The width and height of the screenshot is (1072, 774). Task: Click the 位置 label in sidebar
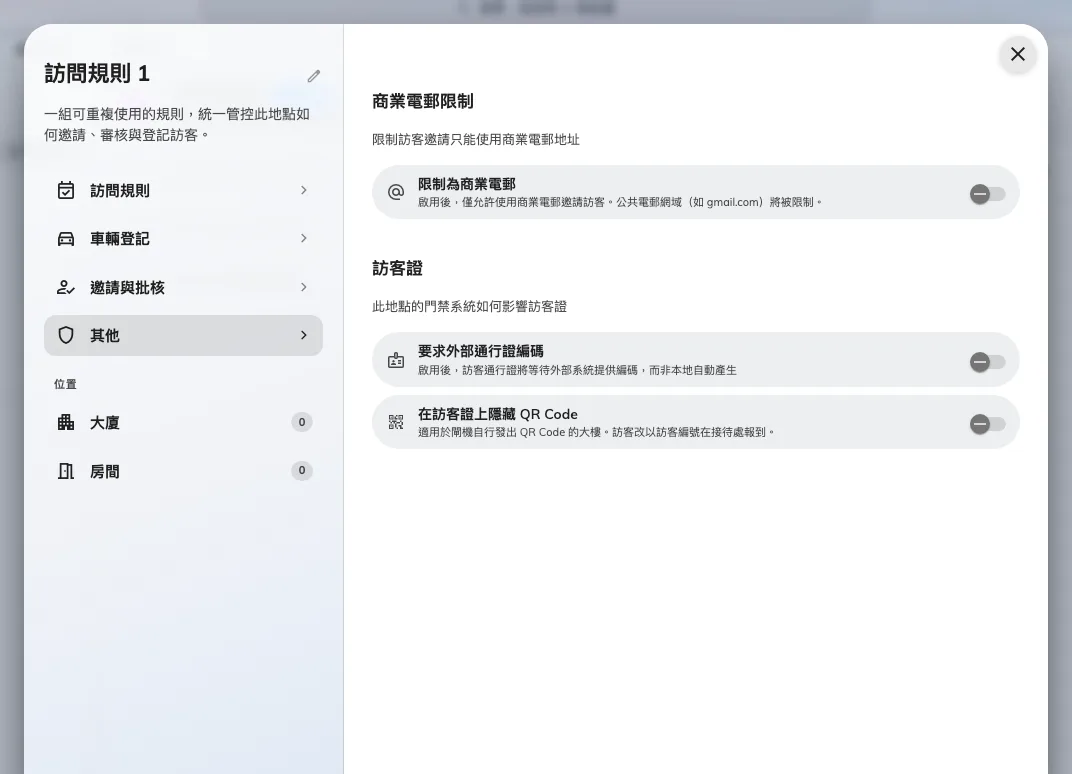[x=66, y=384]
